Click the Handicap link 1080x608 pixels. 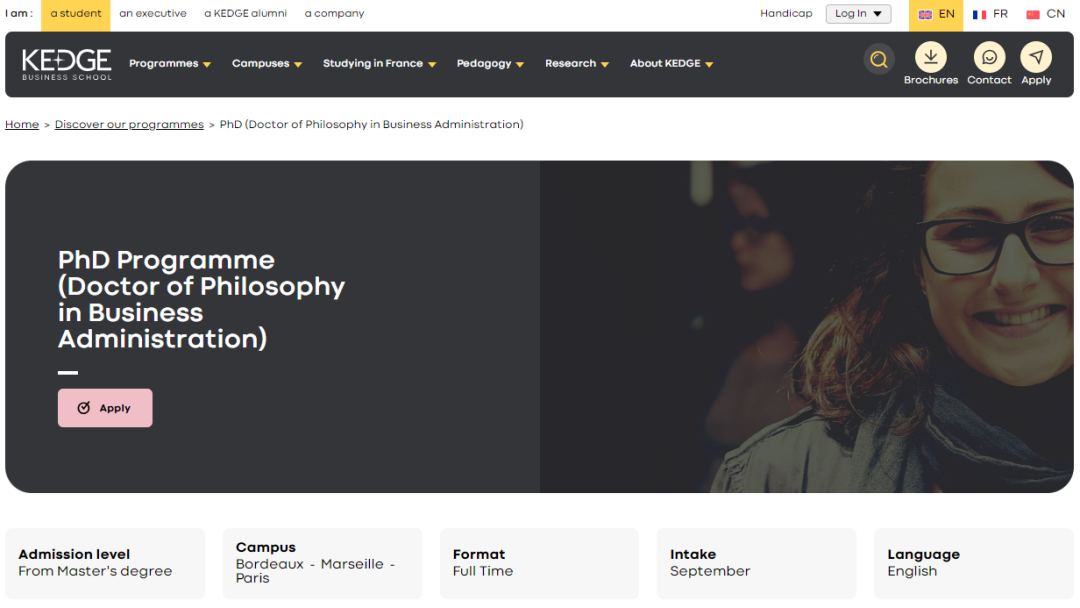(786, 14)
